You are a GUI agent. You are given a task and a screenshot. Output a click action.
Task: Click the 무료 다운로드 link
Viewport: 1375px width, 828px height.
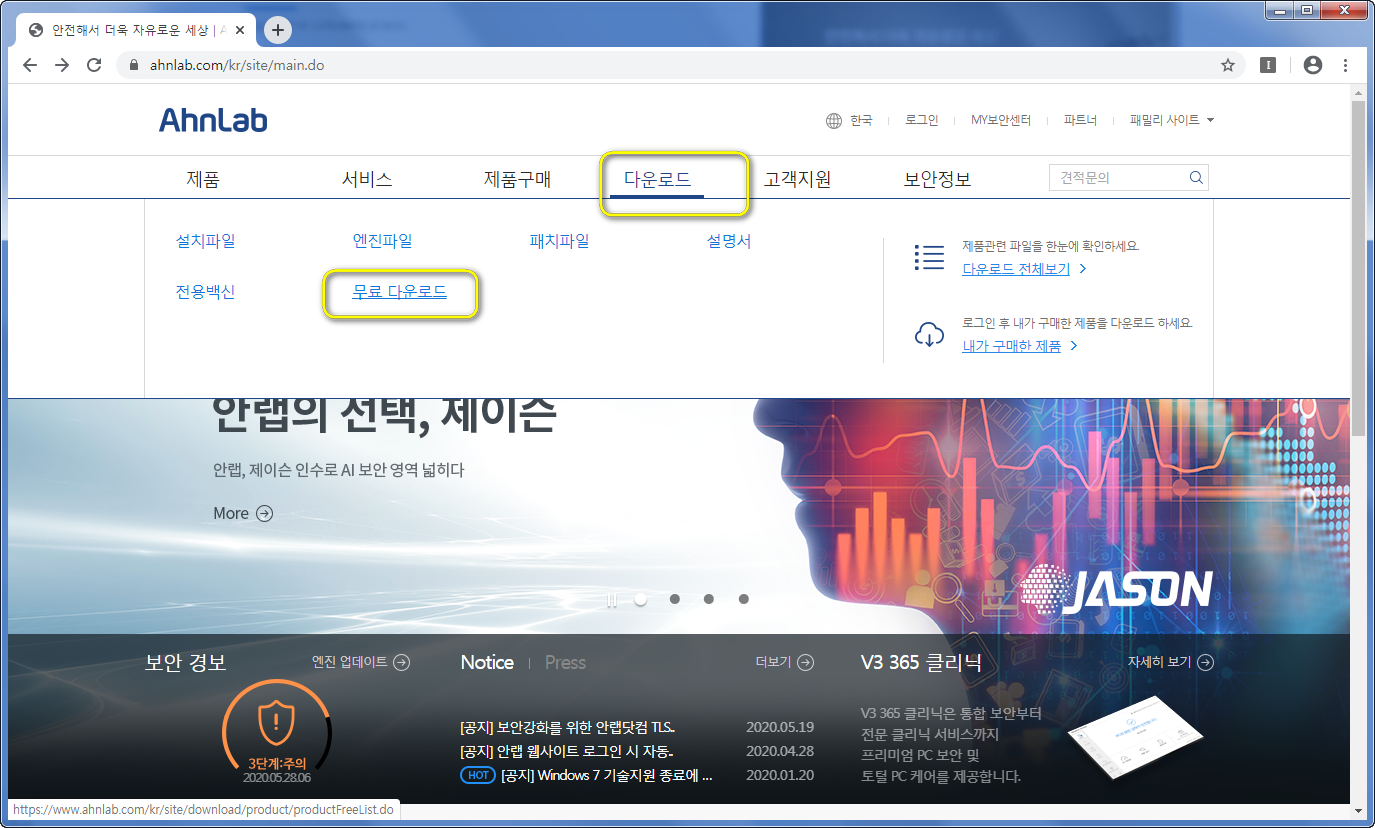tap(399, 292)
